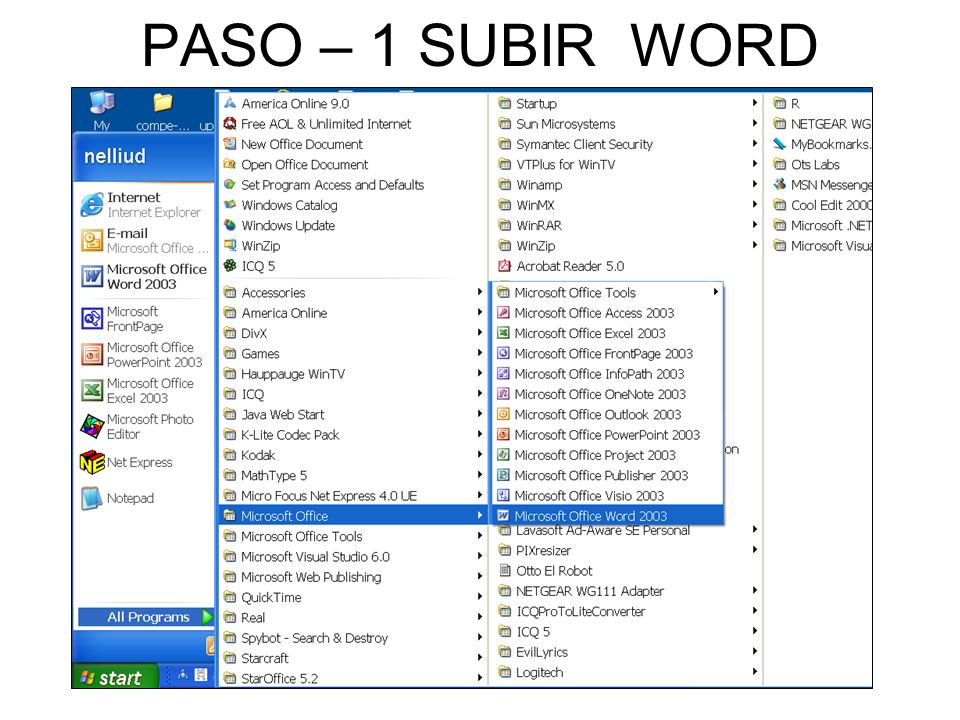
Task: Click the America Online 9.0 icon
Action: click(x=230, y=103)
